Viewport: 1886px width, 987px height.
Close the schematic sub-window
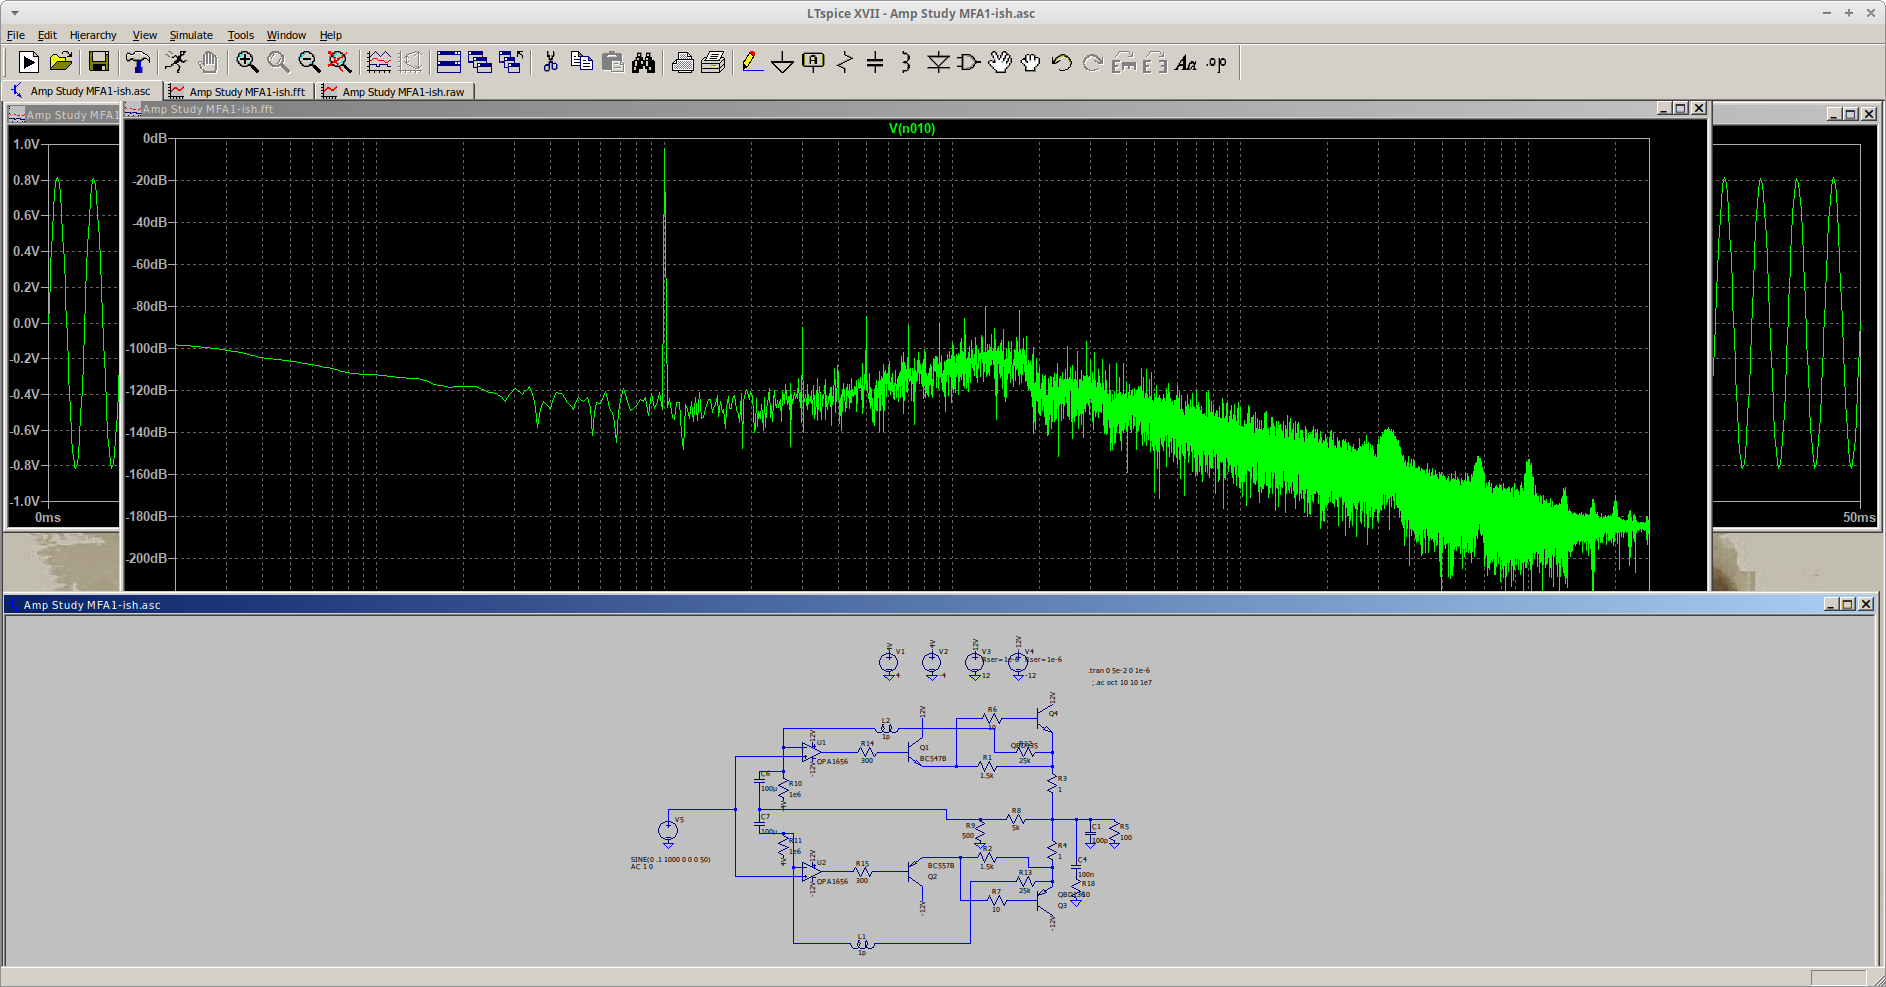tap(1866, 604)
